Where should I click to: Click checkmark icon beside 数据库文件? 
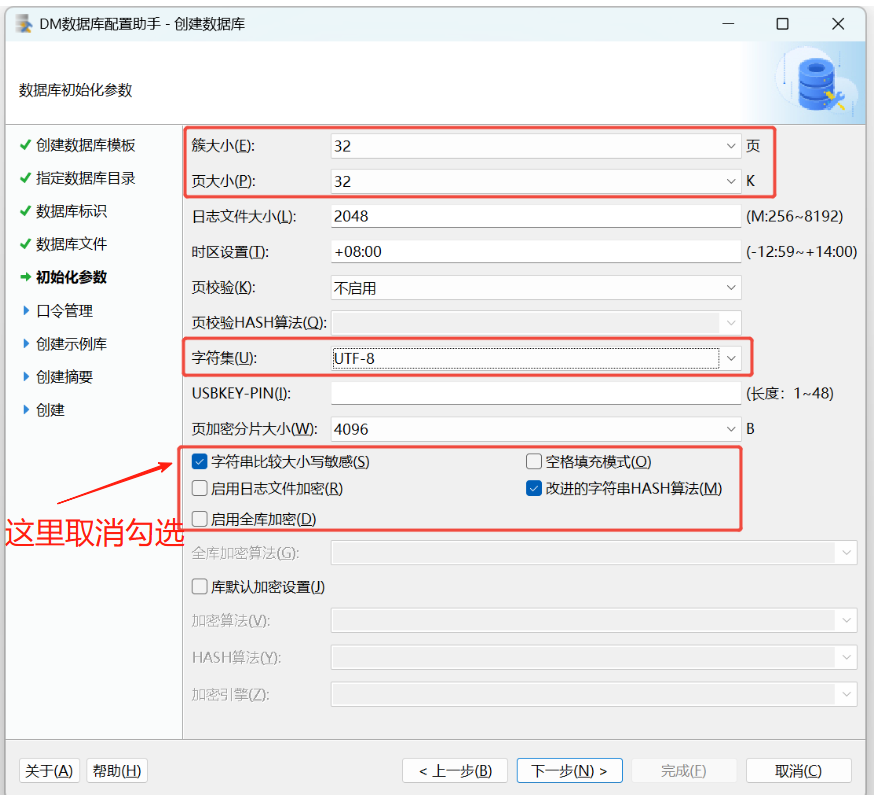click(25, 244)
